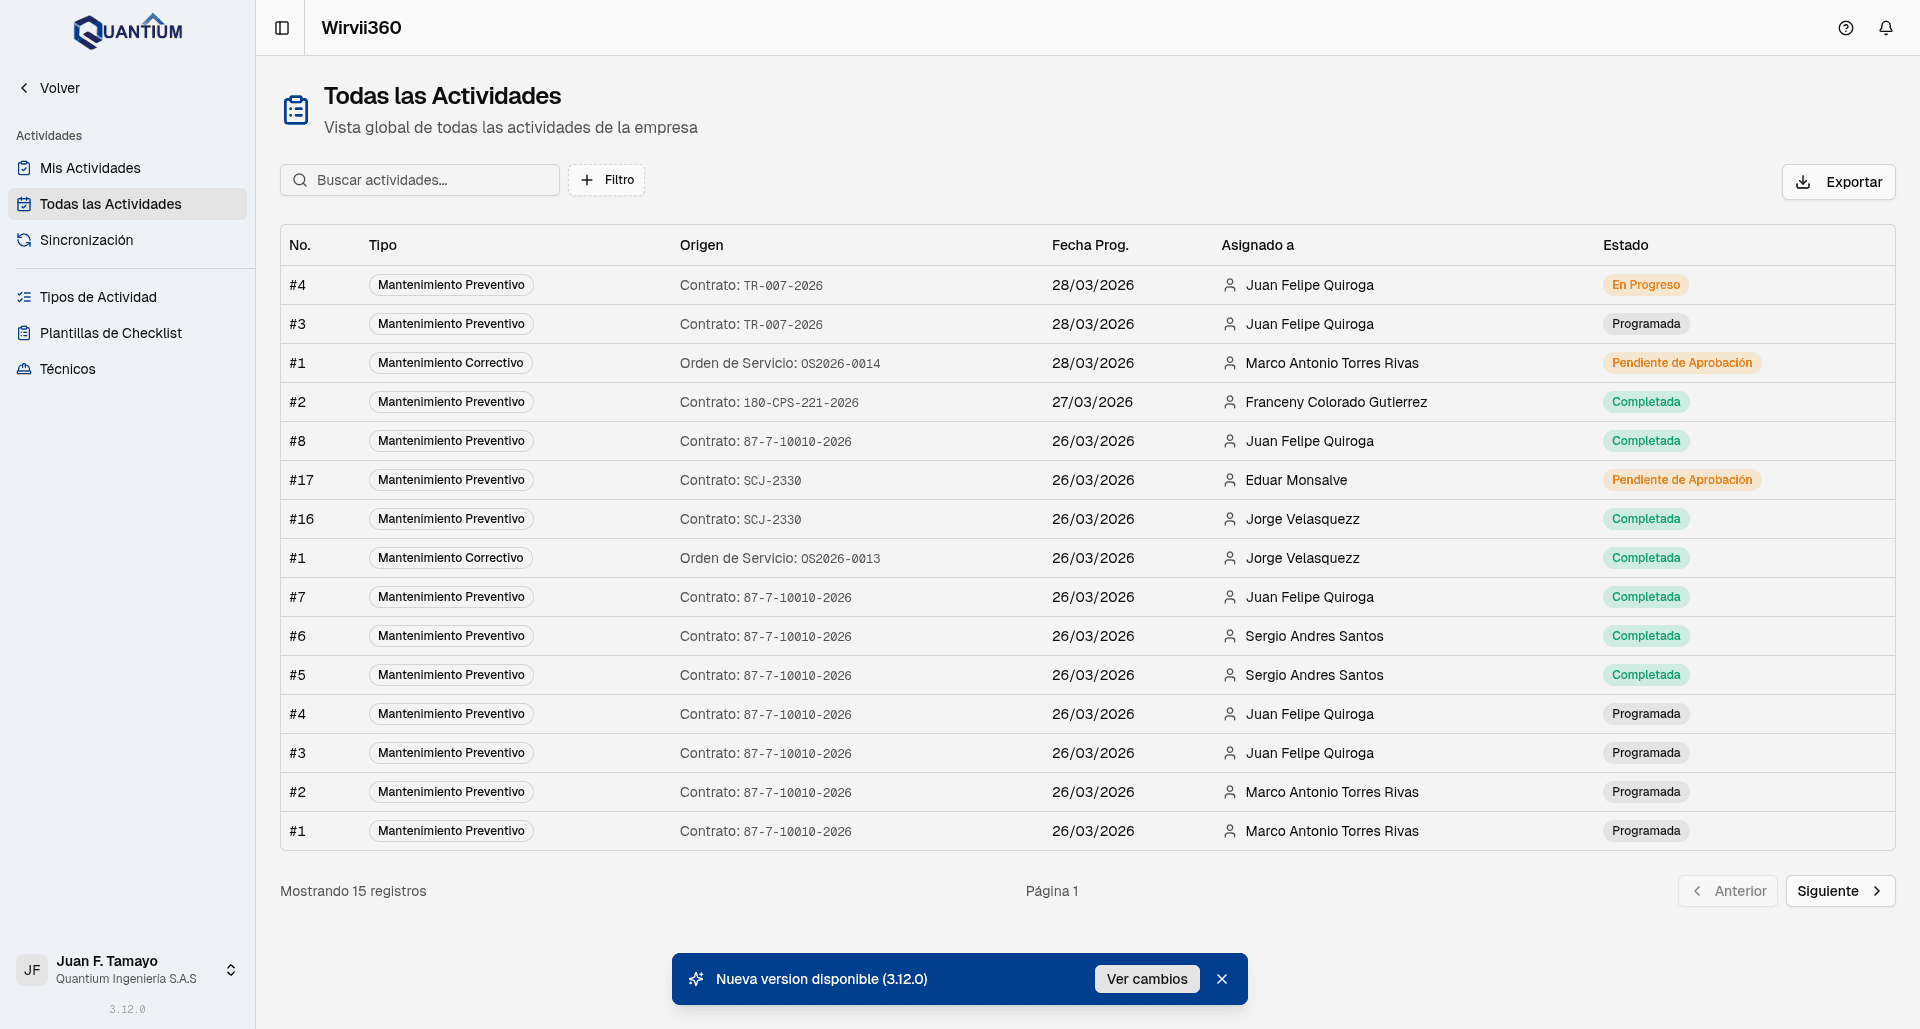The image size is (1920, 1029).
Task: Open the help question mark icon
Action: 1845,28
